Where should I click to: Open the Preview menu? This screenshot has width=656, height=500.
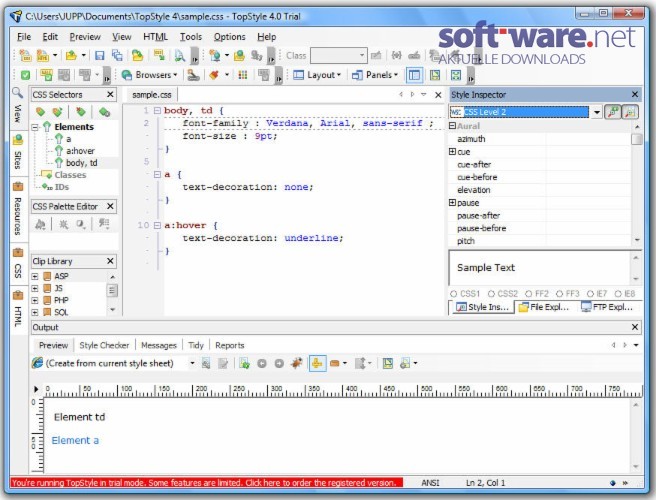(x=85, y=37)
